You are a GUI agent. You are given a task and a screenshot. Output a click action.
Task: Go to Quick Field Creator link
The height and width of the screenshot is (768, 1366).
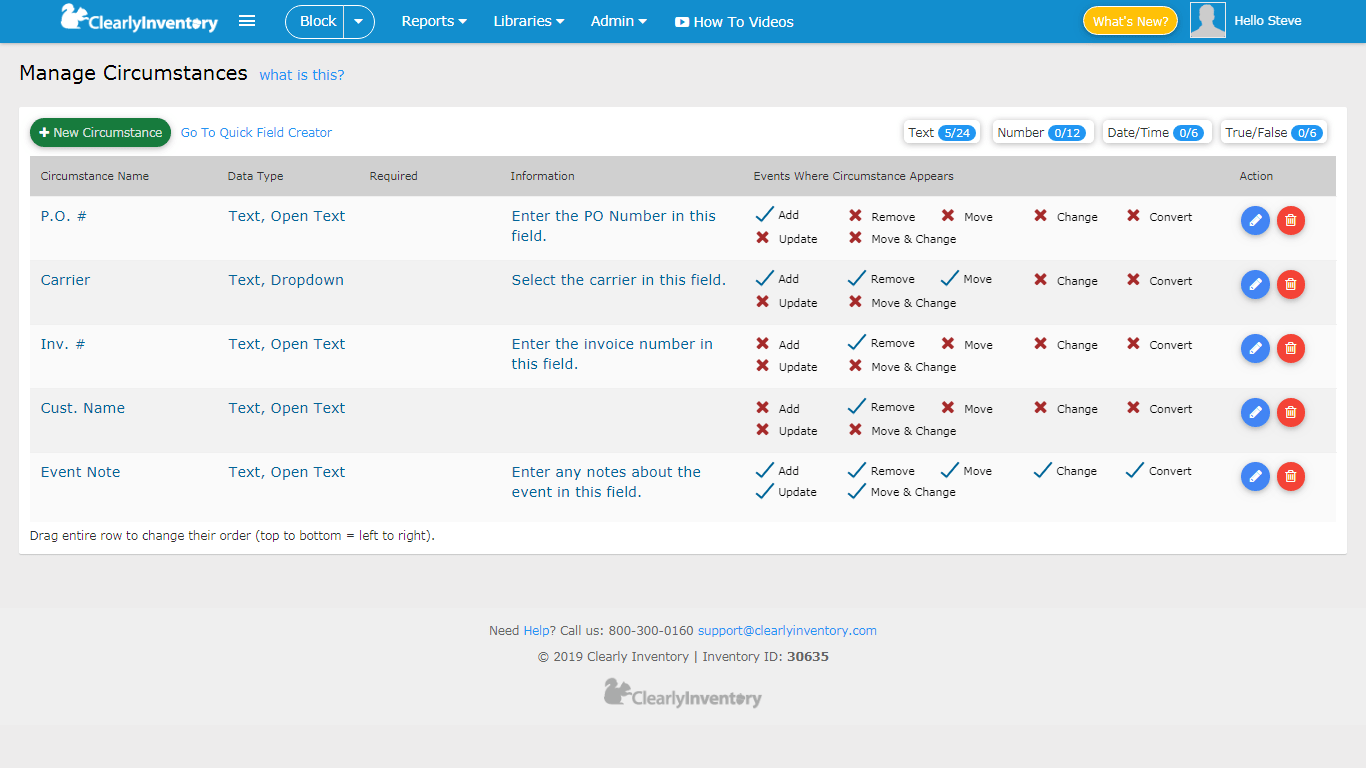click(x=256, y=133)
